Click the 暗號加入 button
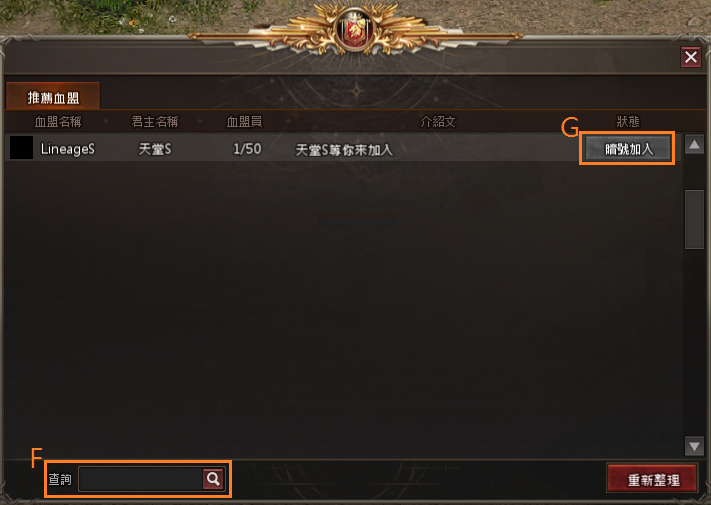The image size is (711, 505). (628, 149)
